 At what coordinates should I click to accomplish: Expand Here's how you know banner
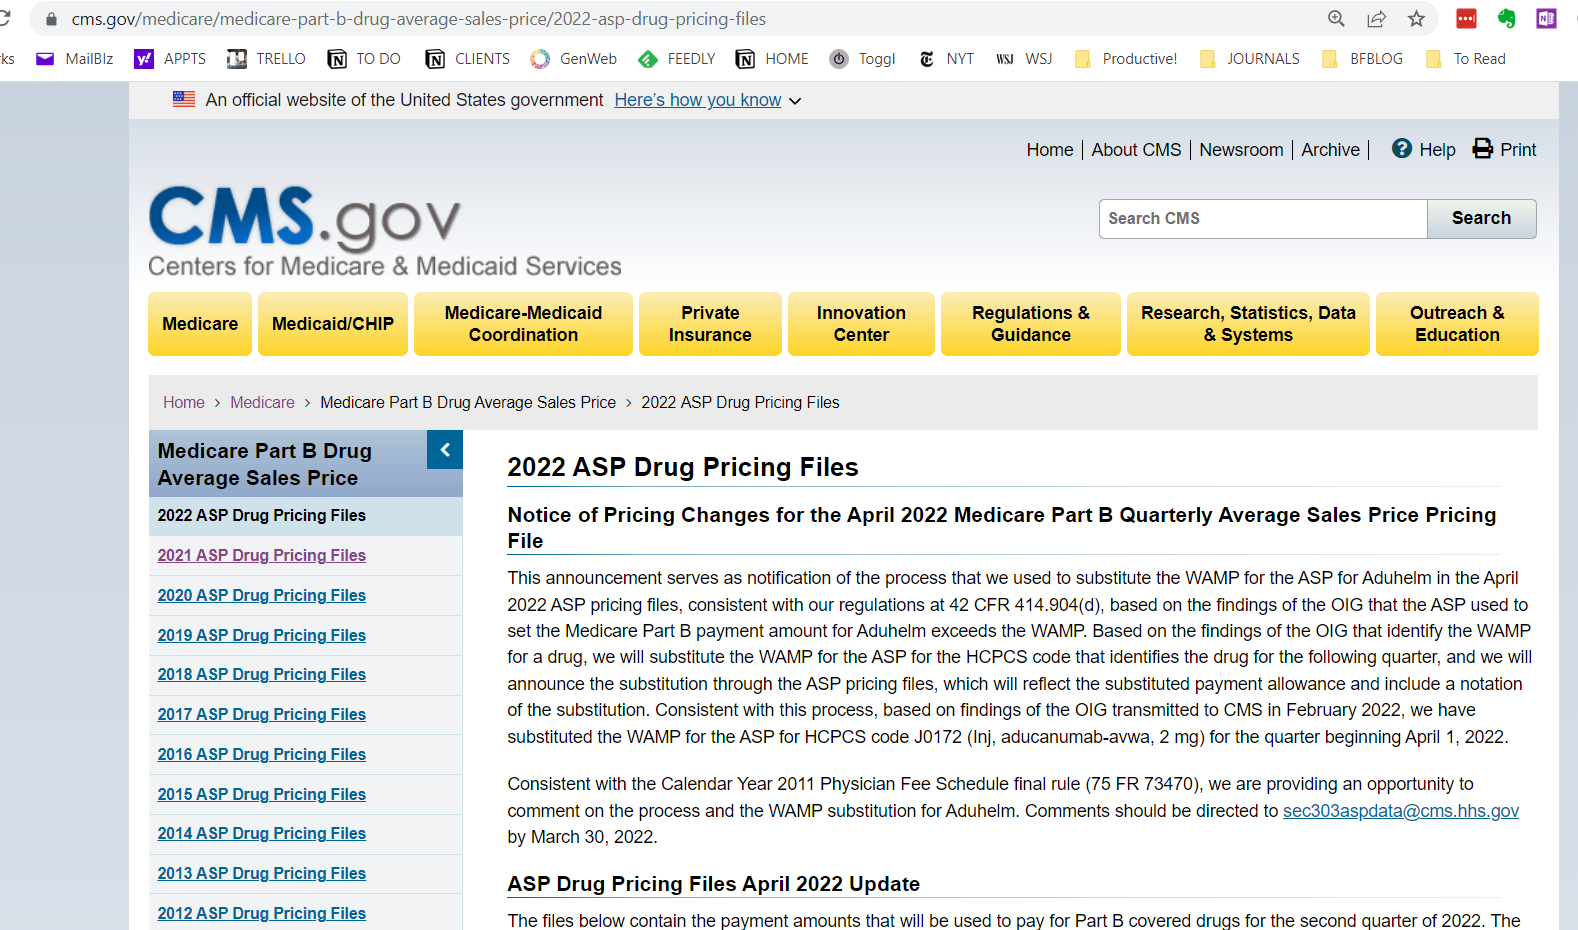(x=708, y=100)
